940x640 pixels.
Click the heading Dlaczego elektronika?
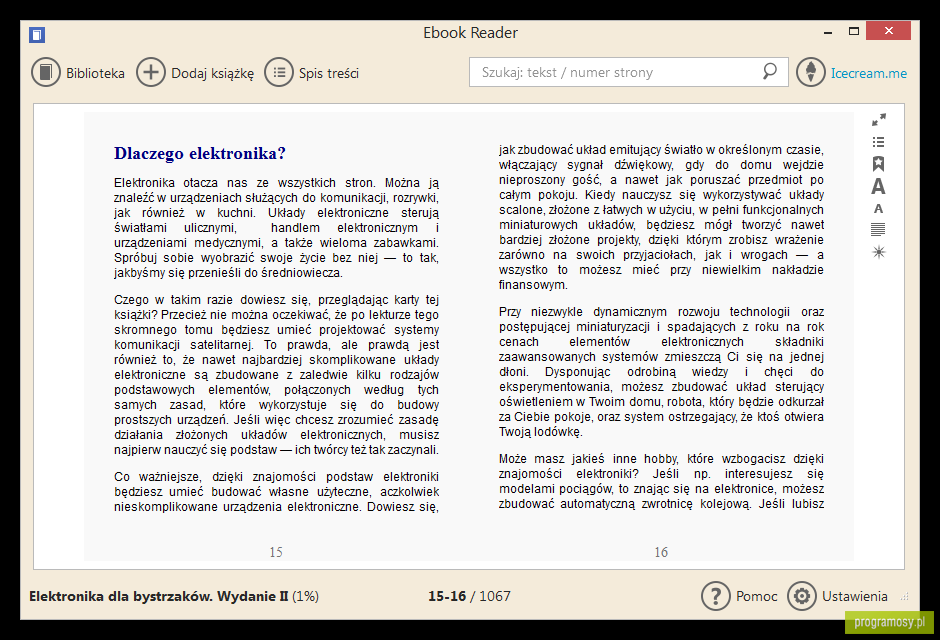click(200, 153)
